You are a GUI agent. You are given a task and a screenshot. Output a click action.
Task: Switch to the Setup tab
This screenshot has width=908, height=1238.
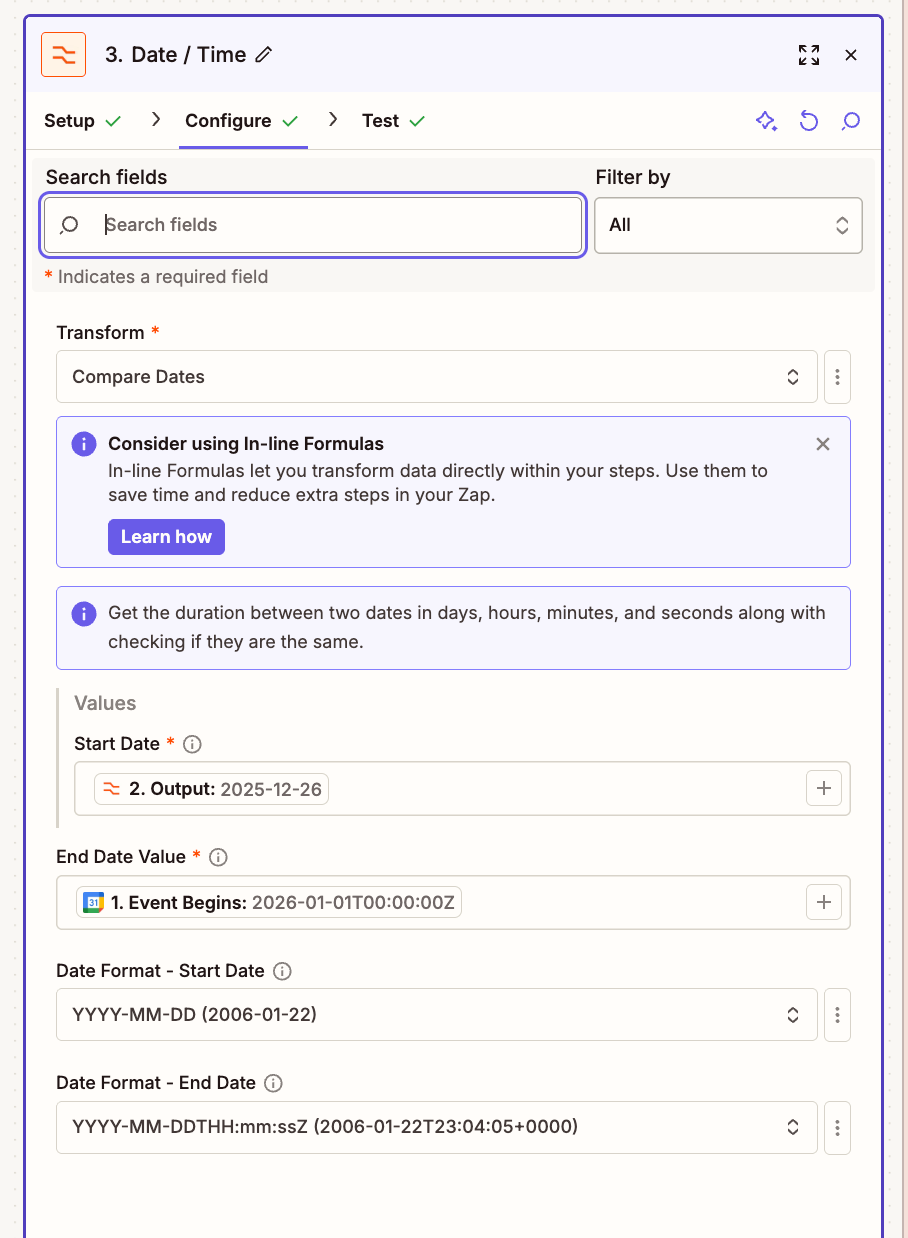coord(69,120)
